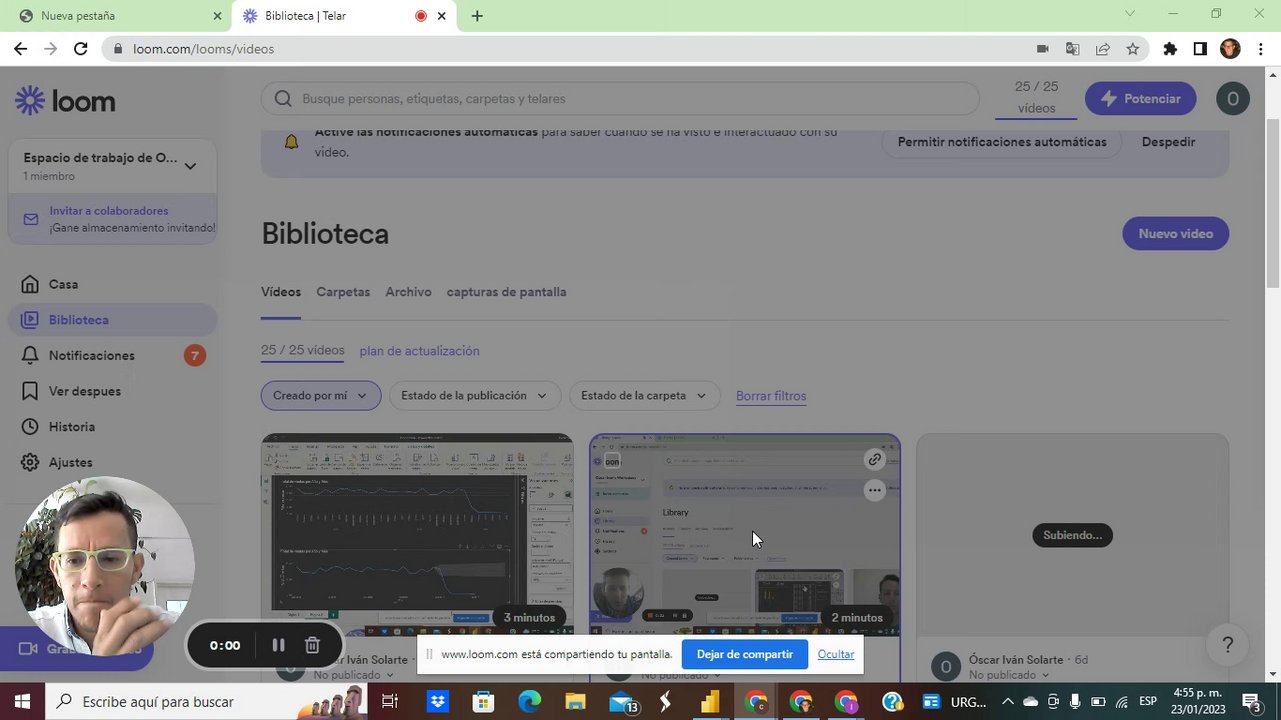This screenshot has width=1281, height=720.
Task: Open the plan de actualización link
Action: coord(419,351)
